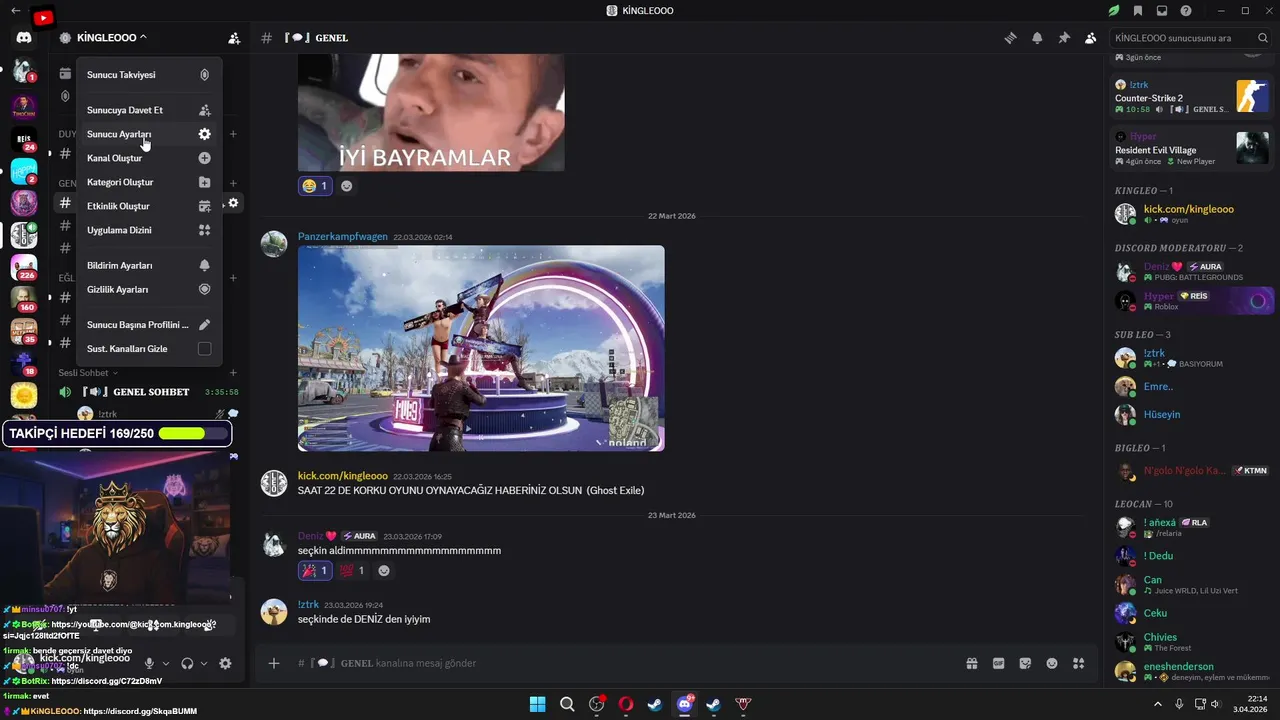Open the Help question mark icon
This screenshot has height=720, width=1280.
[1186, 11]
